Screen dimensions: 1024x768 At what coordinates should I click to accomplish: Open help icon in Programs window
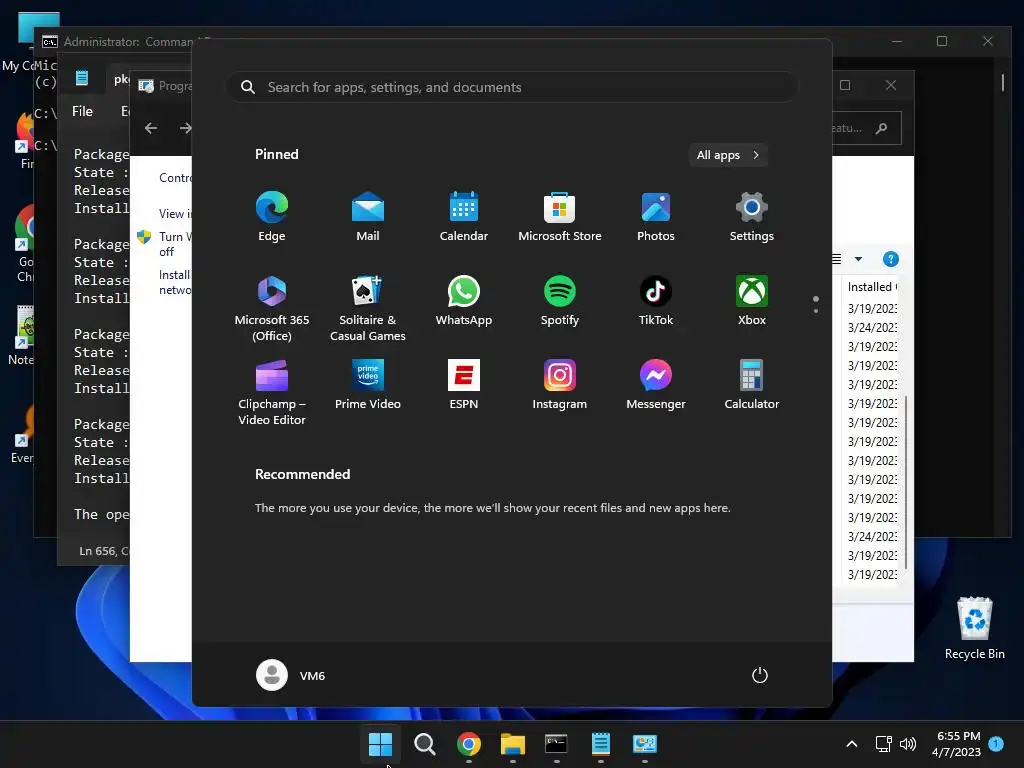(891, 259)
